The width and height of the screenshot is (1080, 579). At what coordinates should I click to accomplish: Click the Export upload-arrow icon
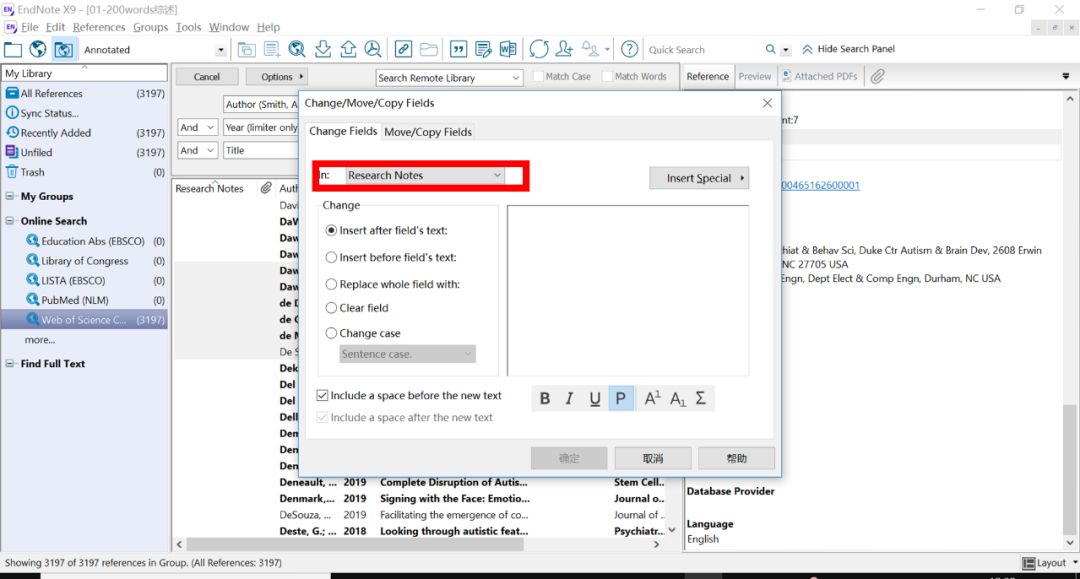tap(348, 50)
